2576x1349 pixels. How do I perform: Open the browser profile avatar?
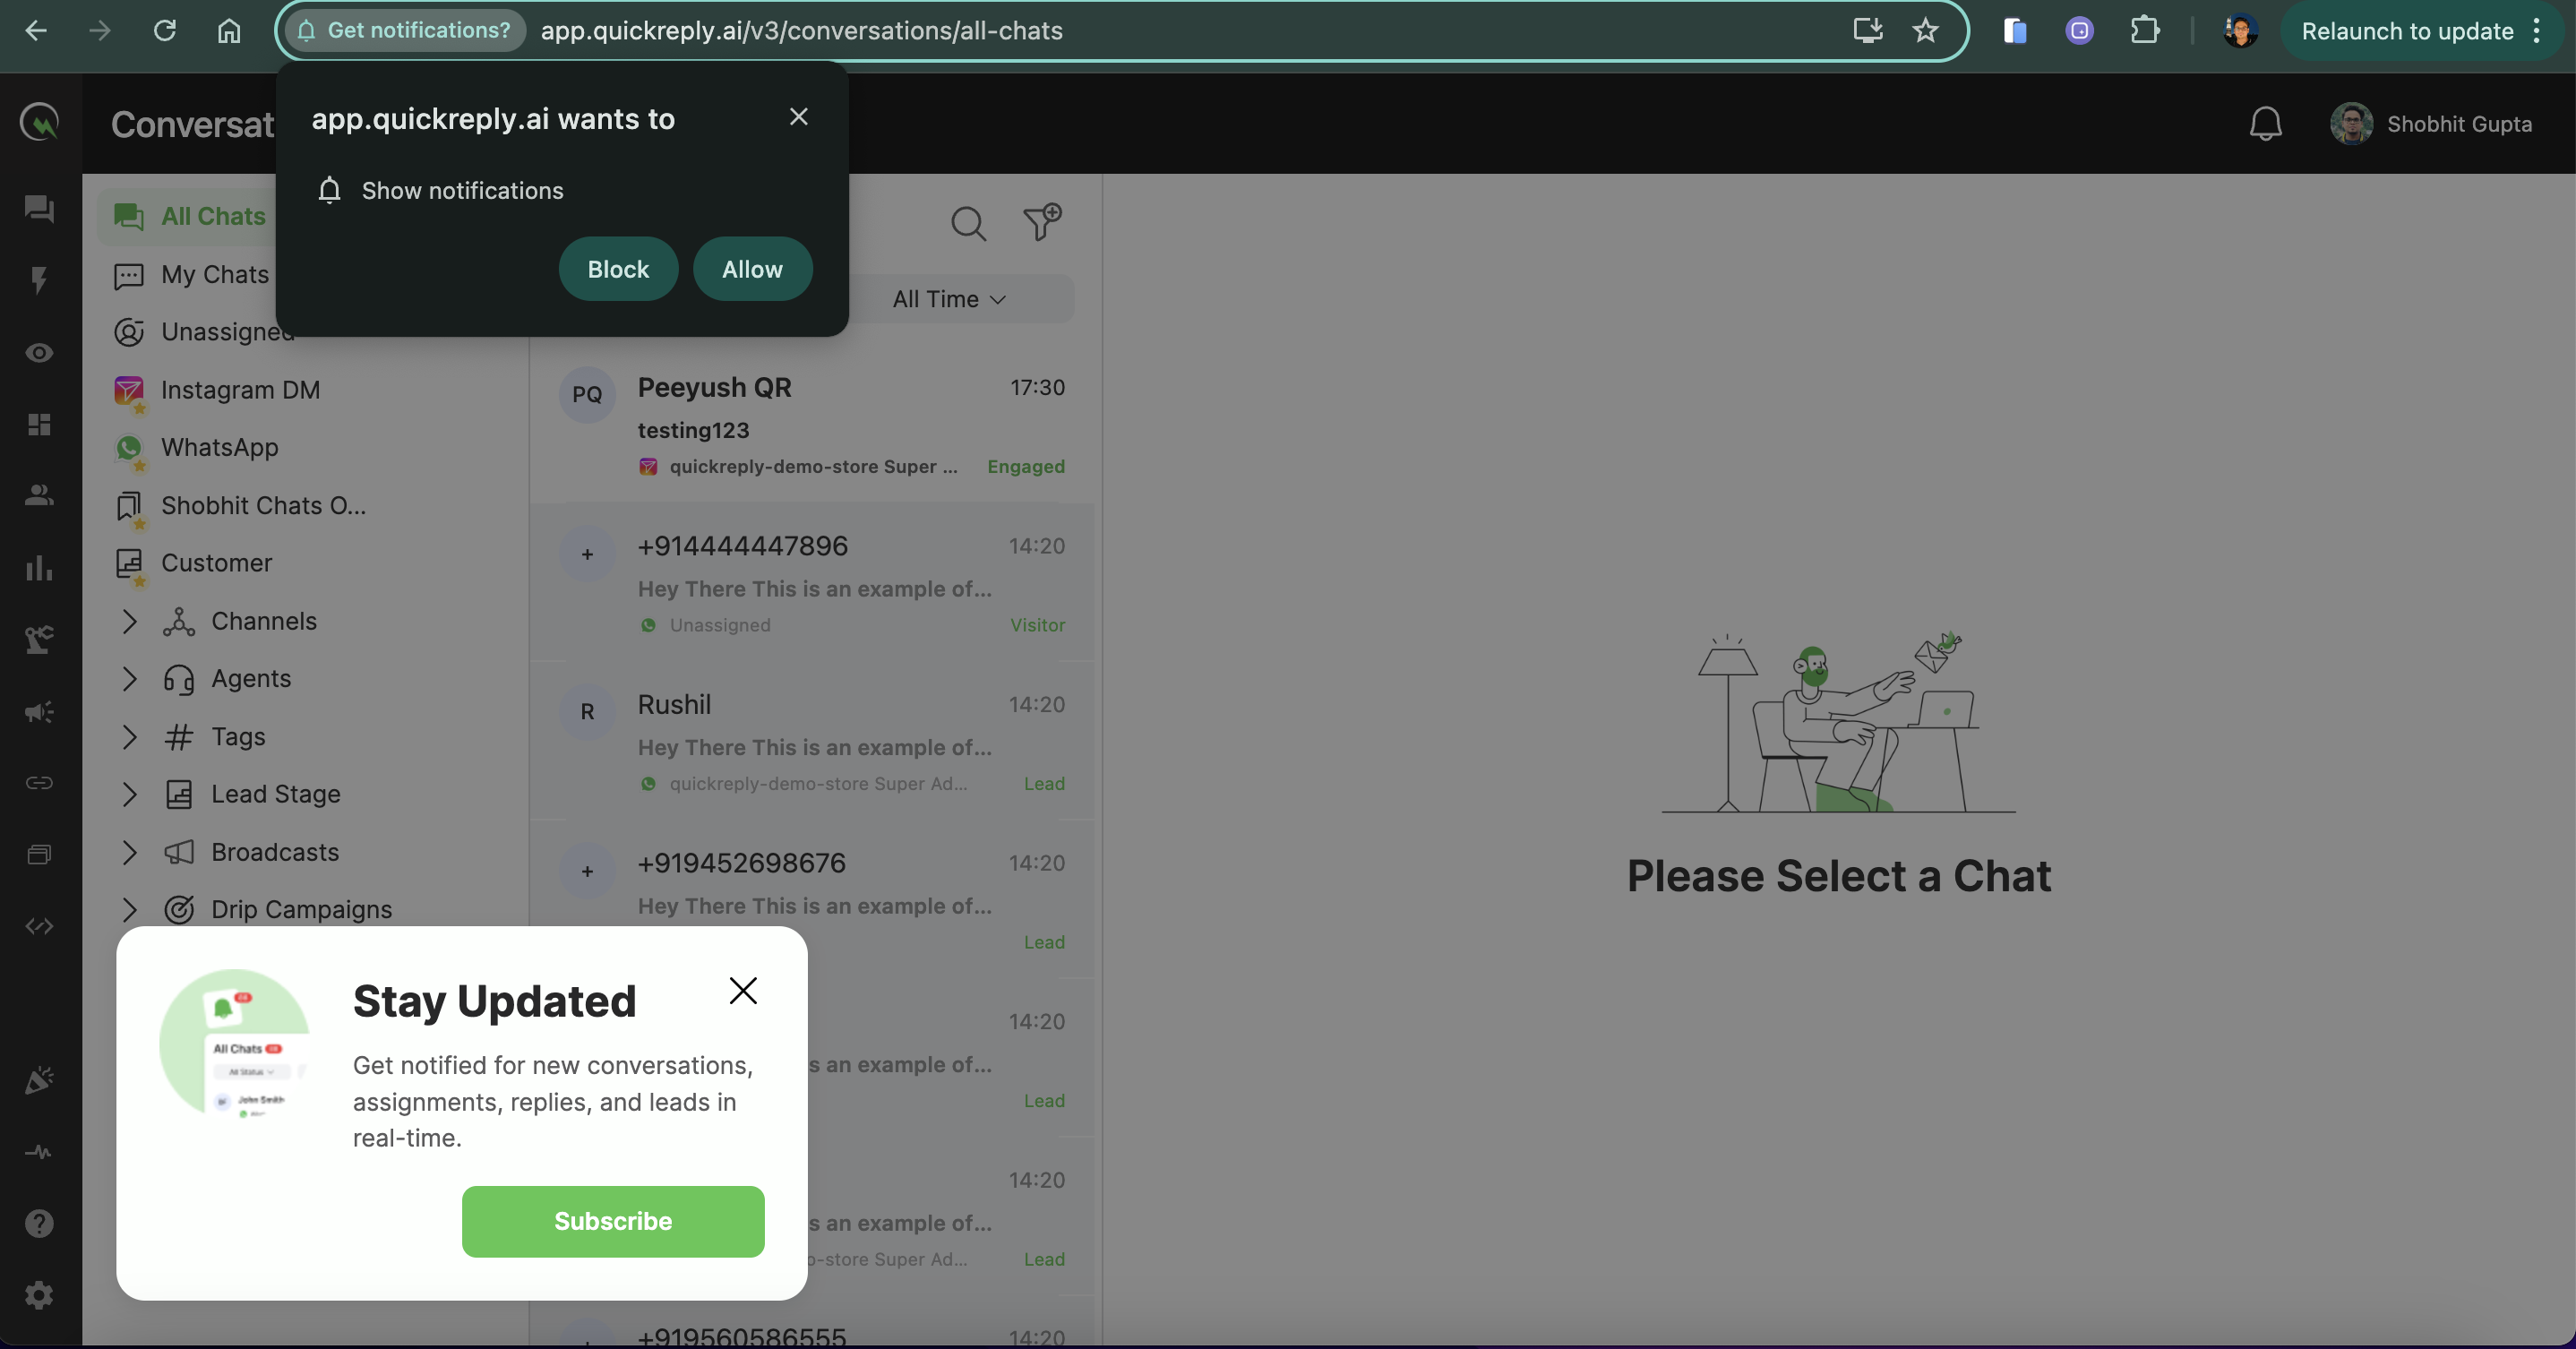[x=2240, y=31]
